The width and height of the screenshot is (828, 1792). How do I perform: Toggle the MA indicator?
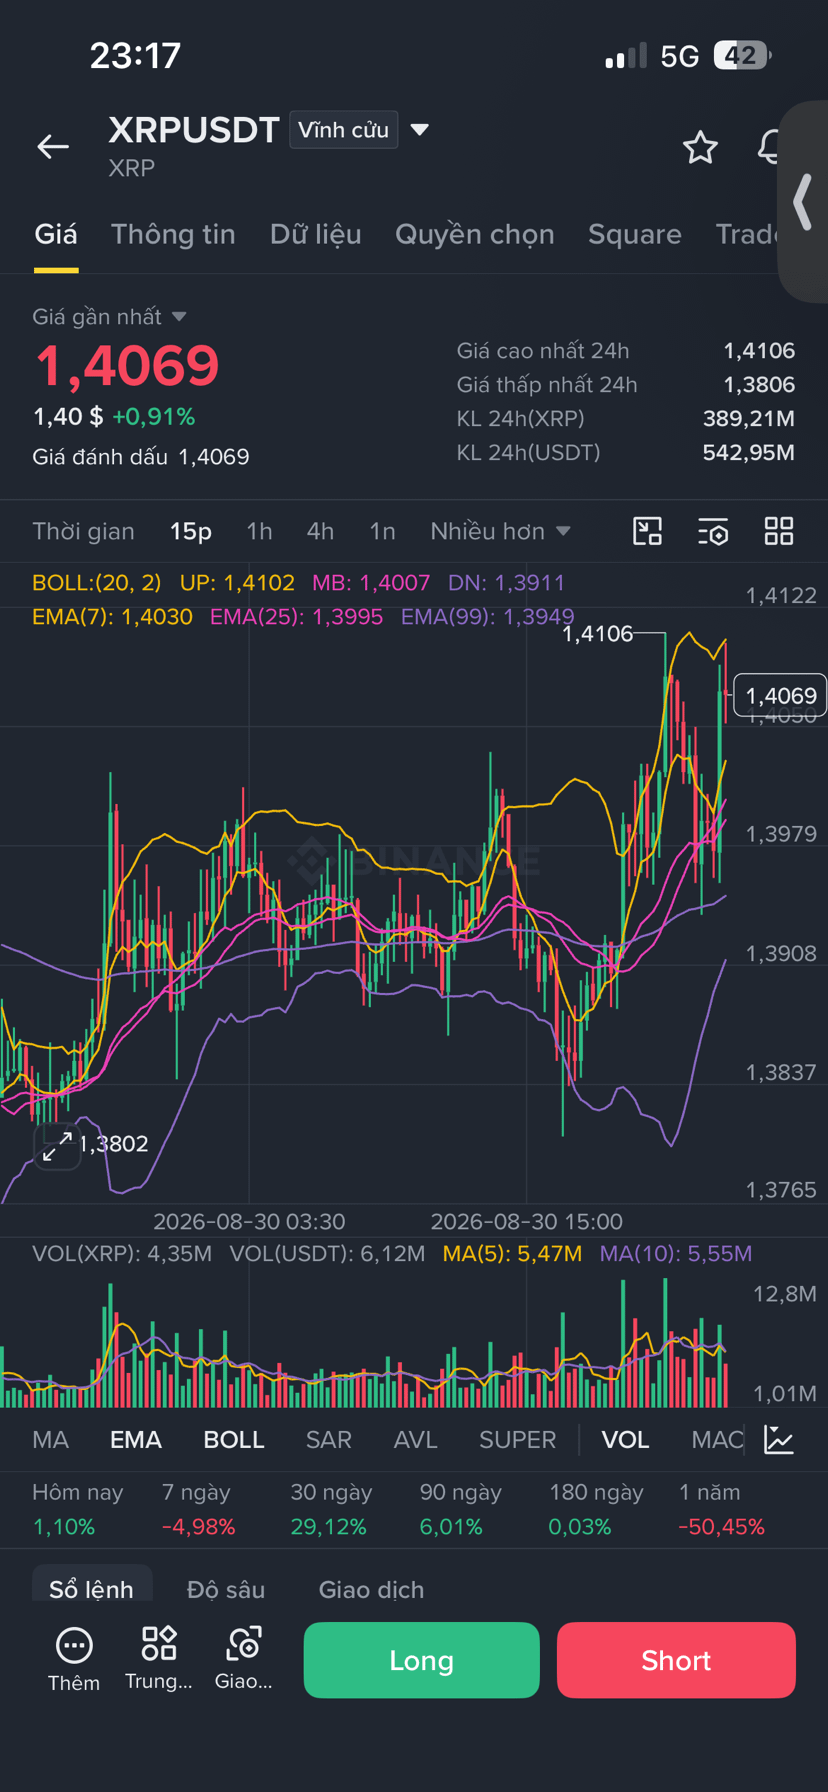(x=50, y=1440)
